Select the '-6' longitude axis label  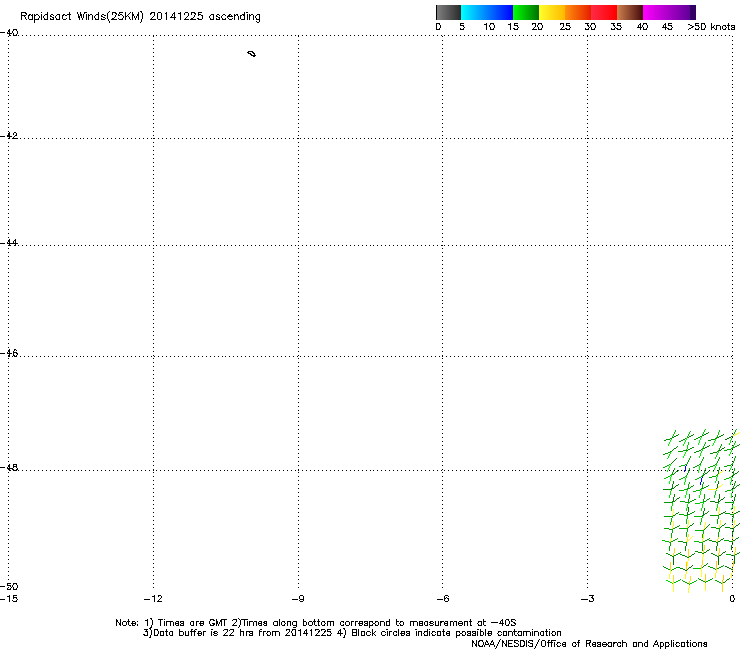pos(443,599)
